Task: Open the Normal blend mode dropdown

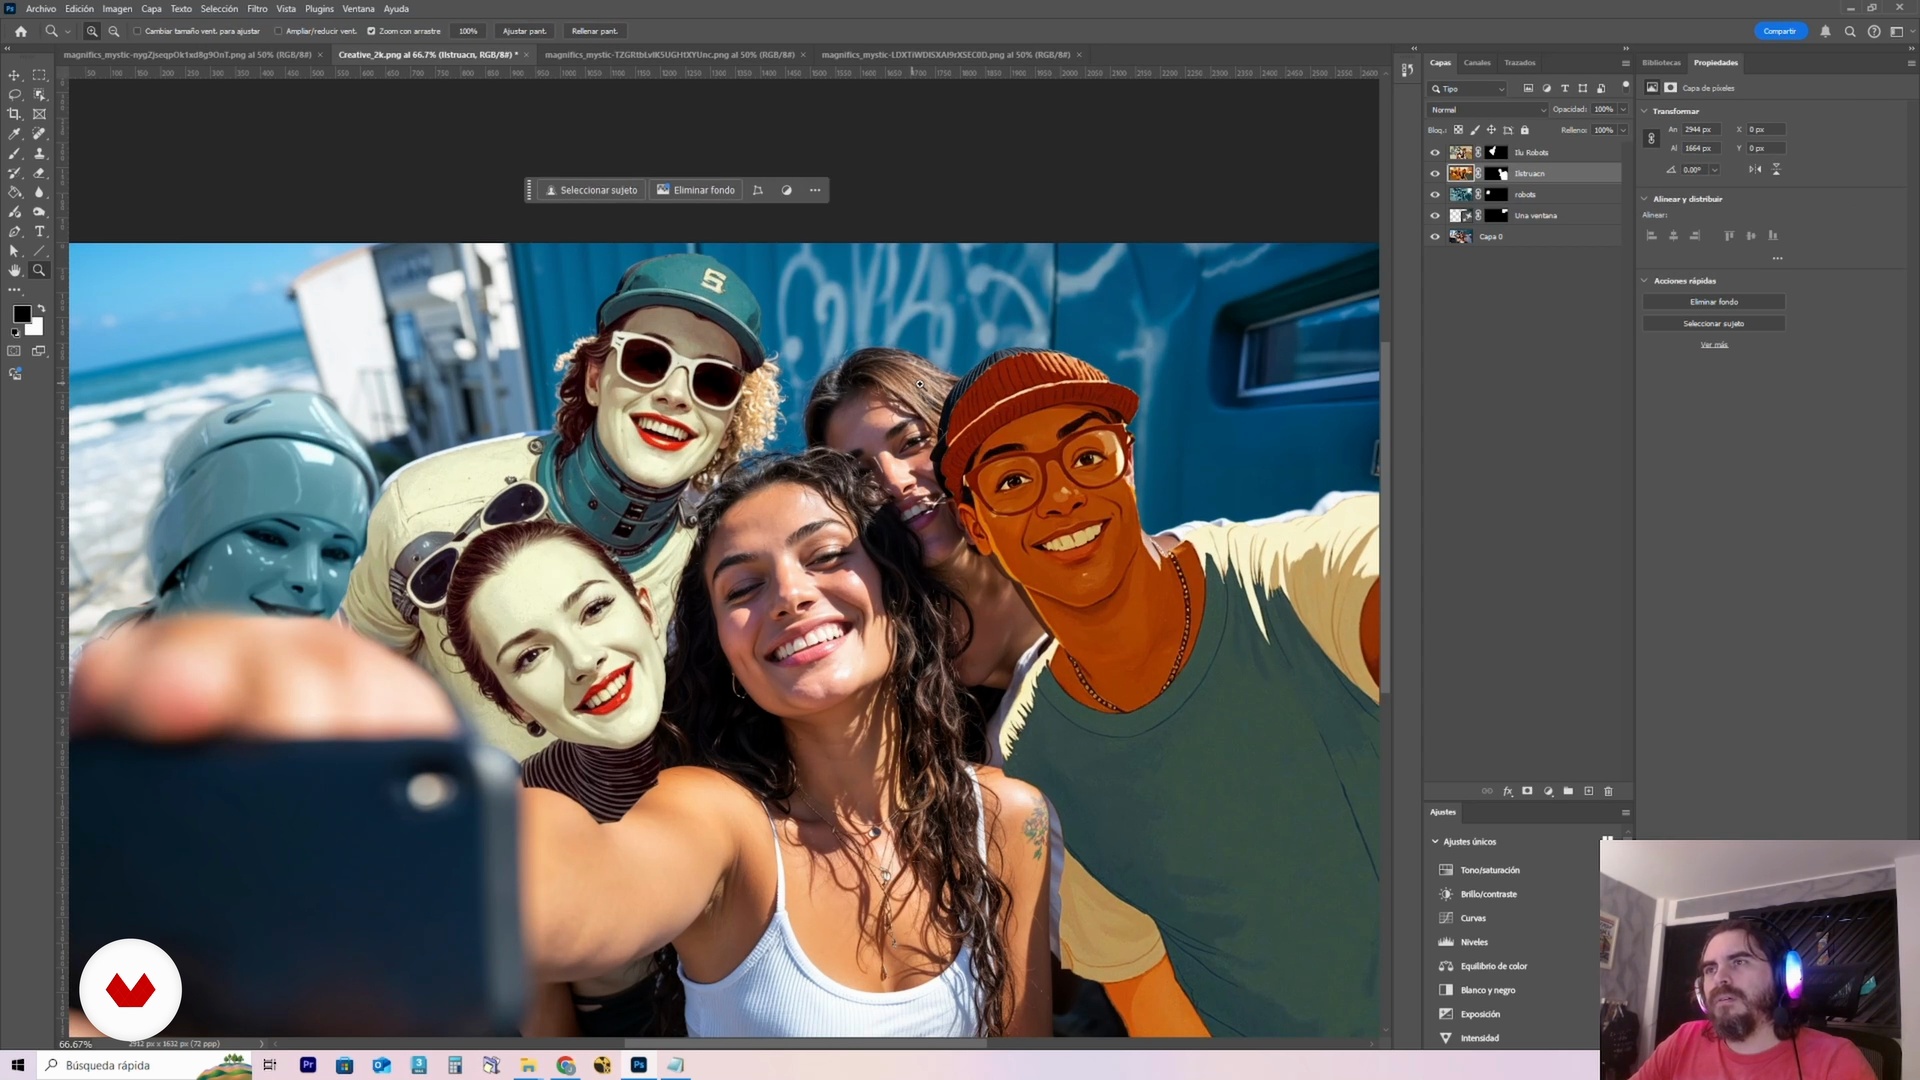Action: point(1487,110)
